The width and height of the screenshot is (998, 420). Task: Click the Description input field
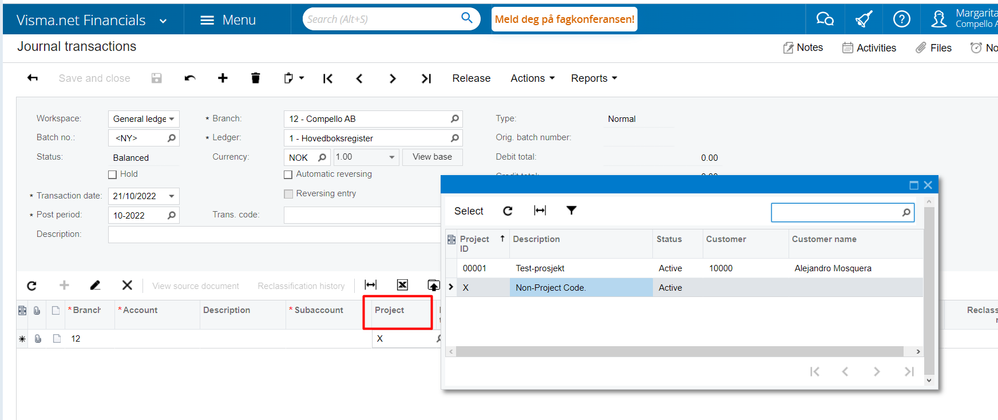[275, 235]
